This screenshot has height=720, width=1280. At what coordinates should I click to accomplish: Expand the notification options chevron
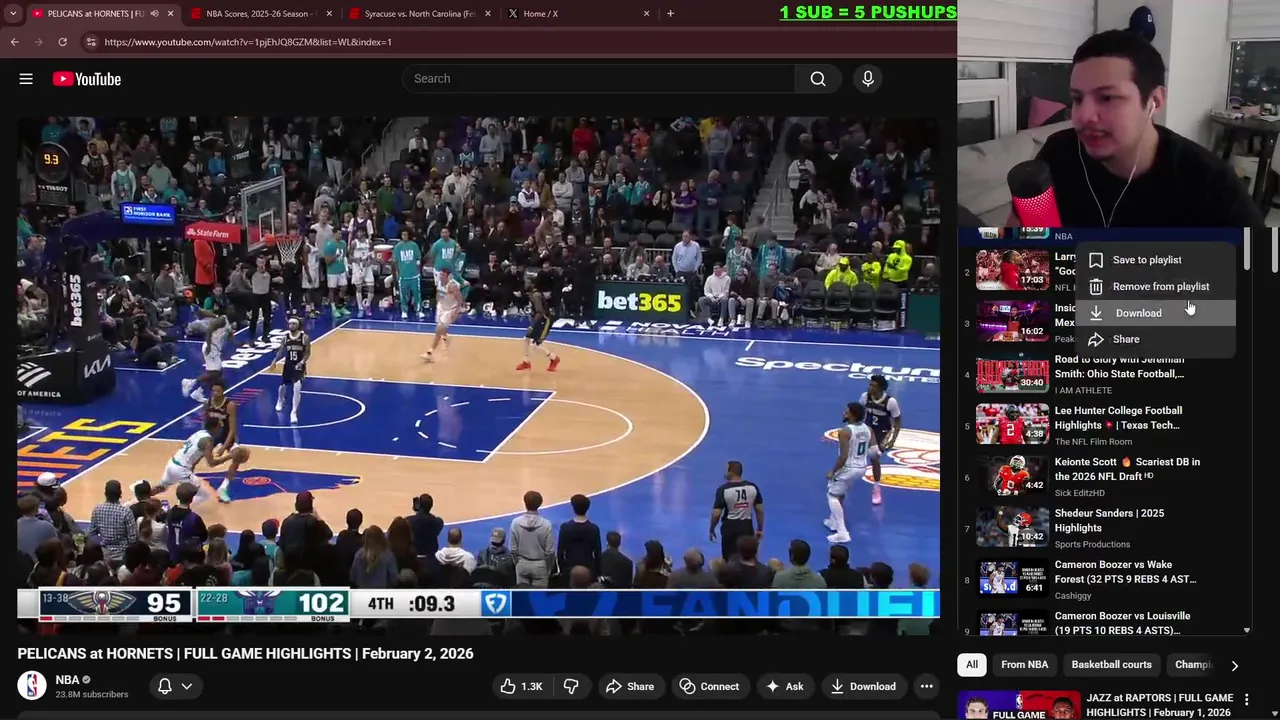click(x=186, y=686)
